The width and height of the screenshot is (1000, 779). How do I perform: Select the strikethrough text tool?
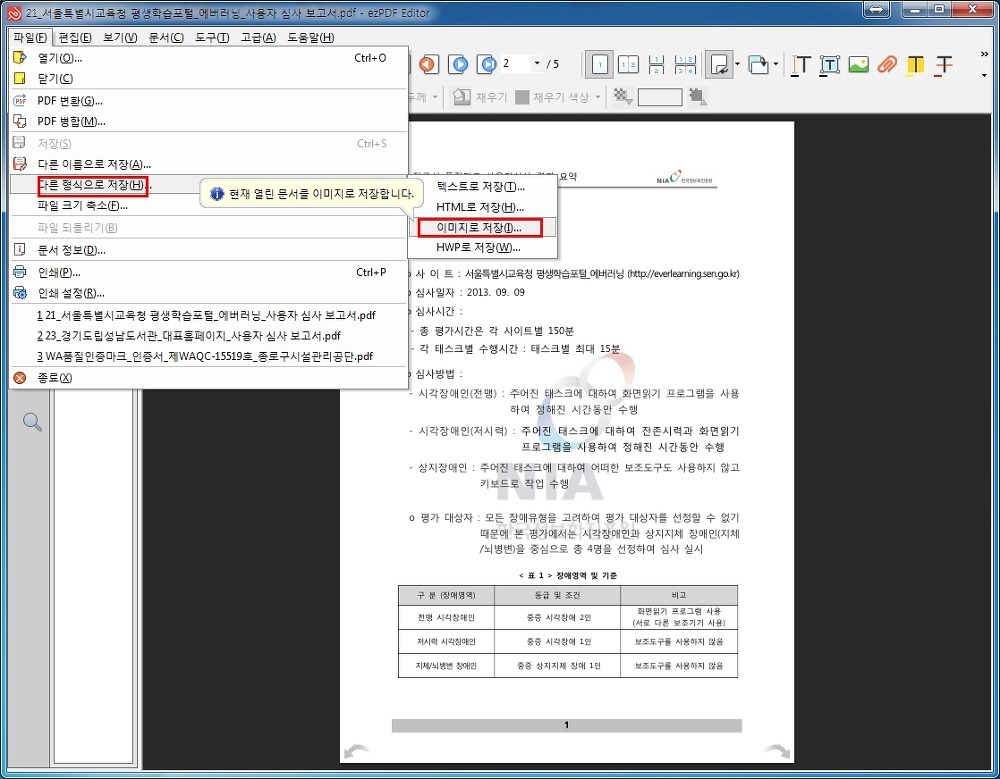pos(944,65)
